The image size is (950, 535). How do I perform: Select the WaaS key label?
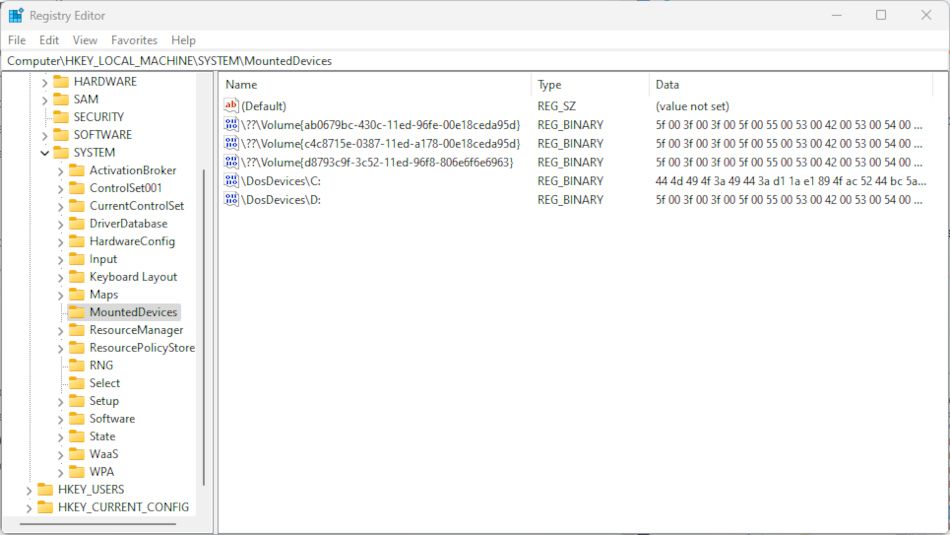[x=104, y=454]
